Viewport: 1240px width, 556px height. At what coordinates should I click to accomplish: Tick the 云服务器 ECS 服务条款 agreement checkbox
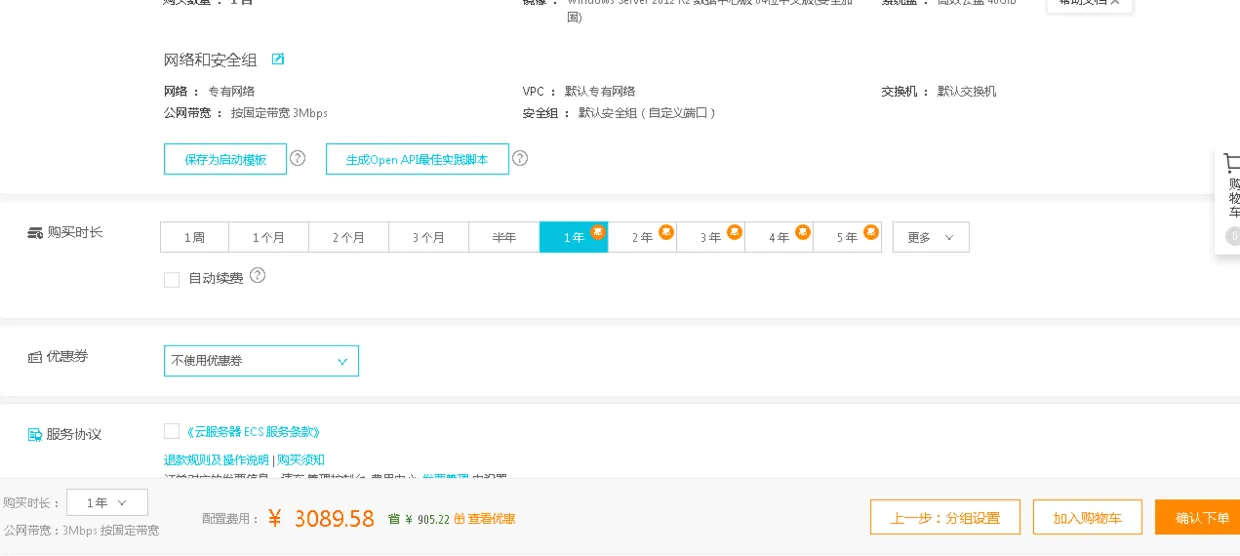[x=171, y=431]
